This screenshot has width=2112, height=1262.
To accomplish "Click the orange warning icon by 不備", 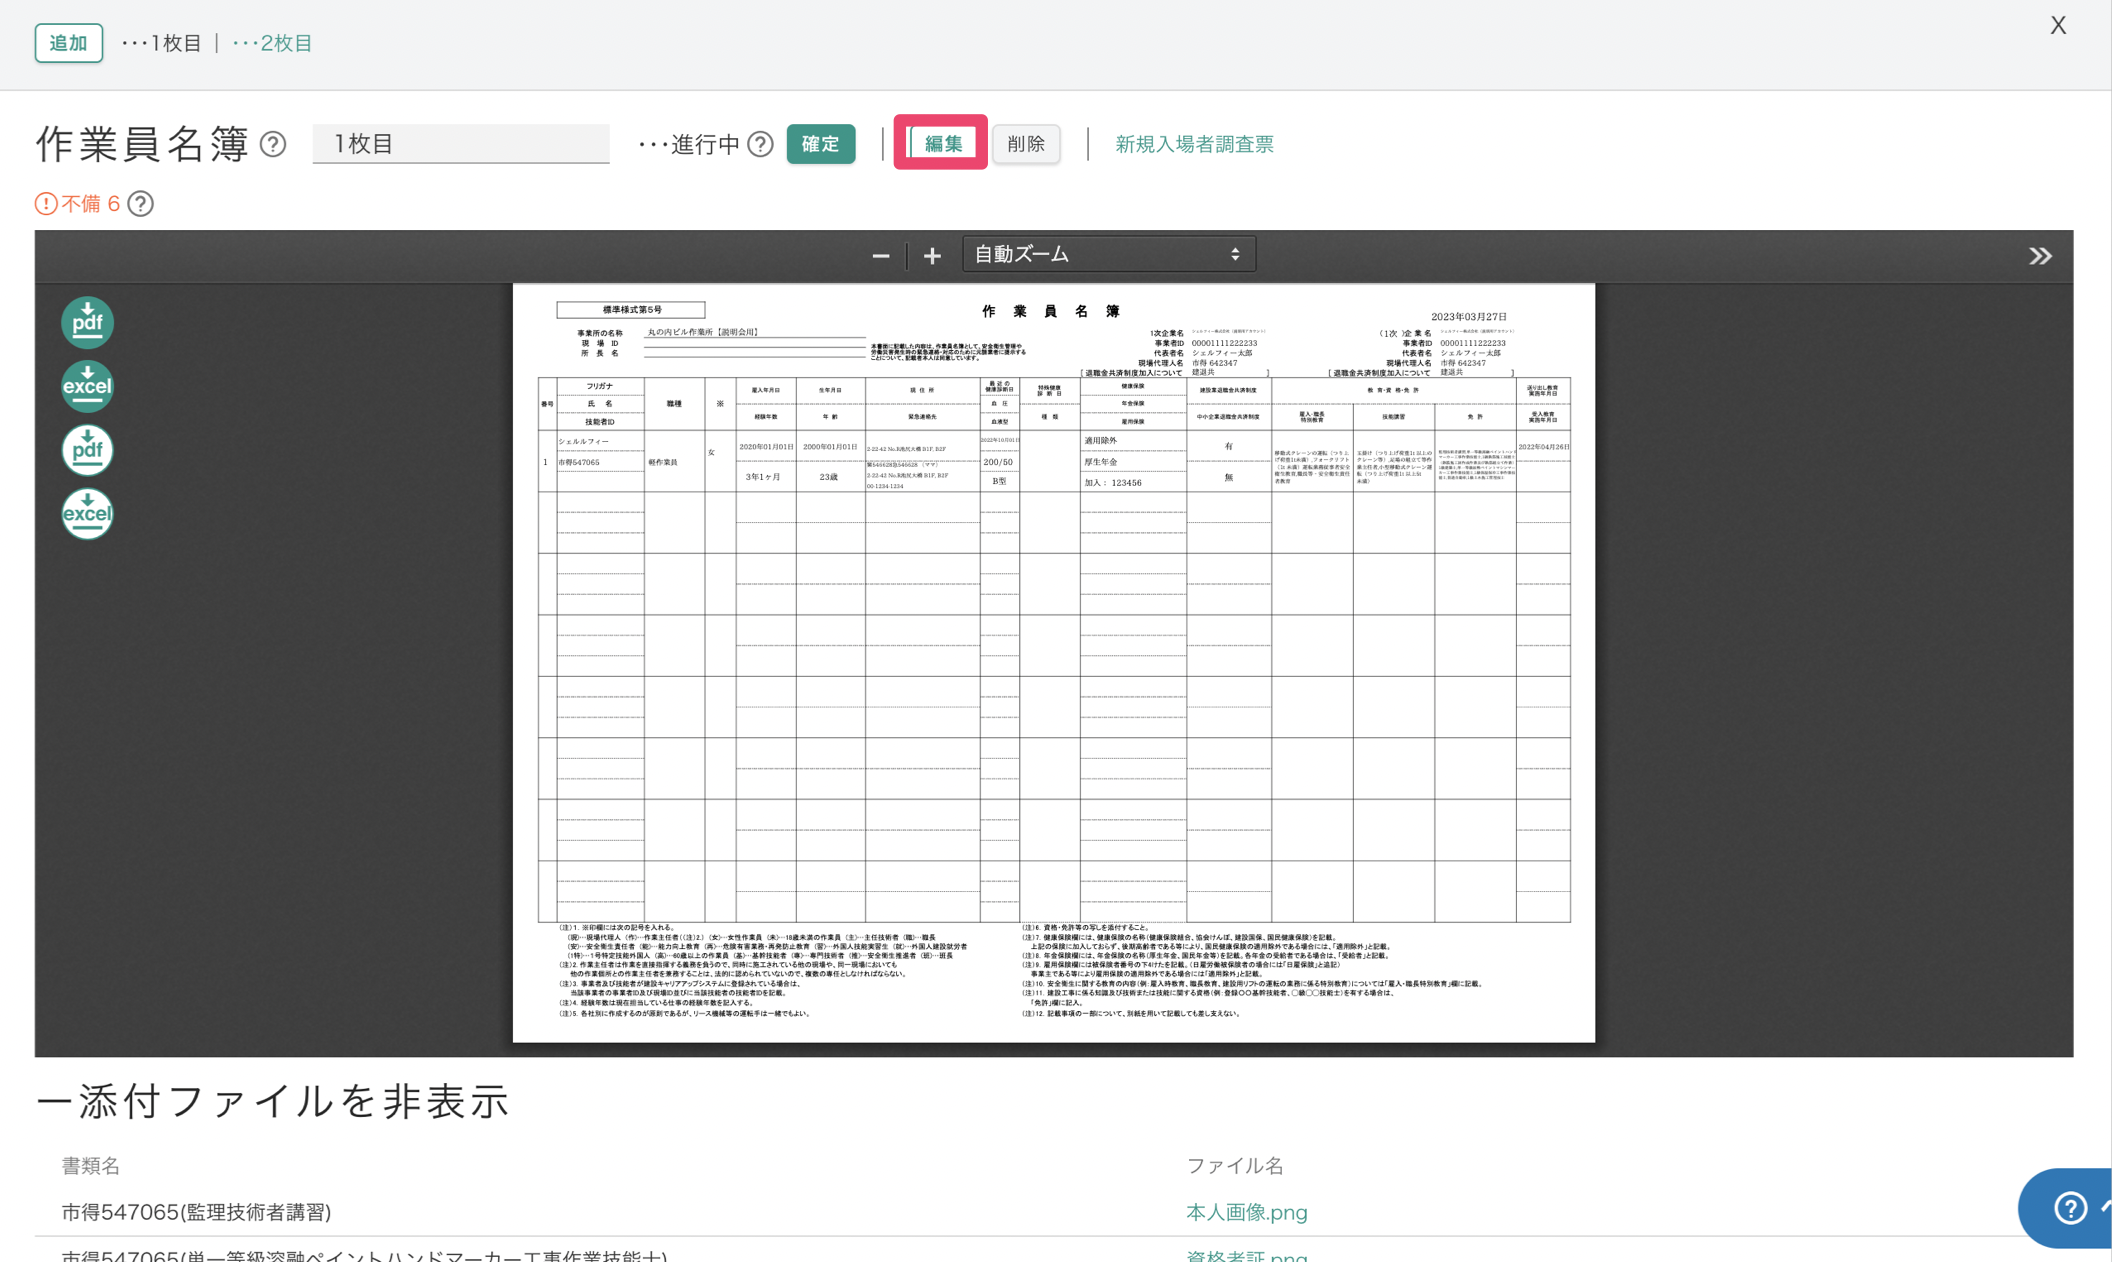I will point(46,204).
